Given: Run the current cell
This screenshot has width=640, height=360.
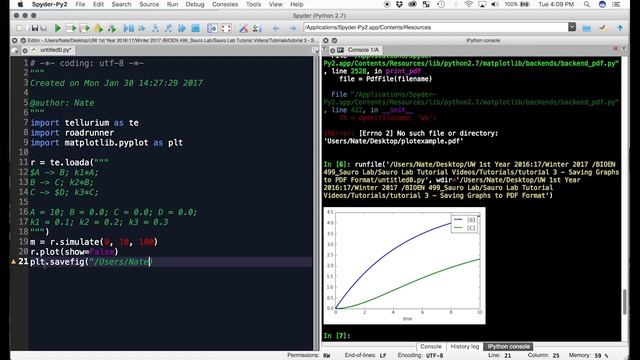Looking at the screenshot, I should tap(71, 28).
